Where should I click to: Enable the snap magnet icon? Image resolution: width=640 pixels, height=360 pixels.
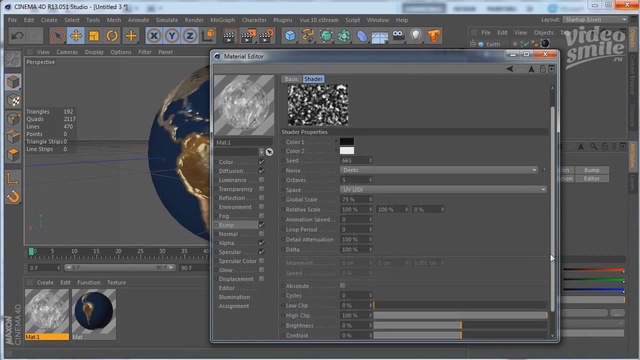(x=13, y=197)
